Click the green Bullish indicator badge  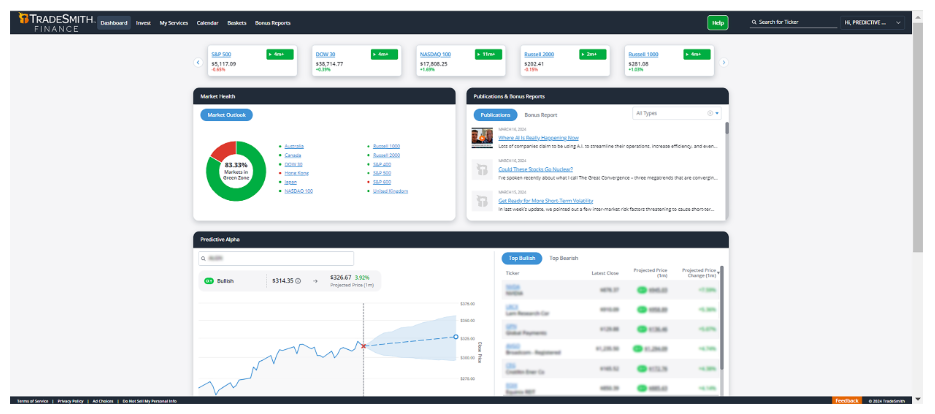(x=209, y=280)
